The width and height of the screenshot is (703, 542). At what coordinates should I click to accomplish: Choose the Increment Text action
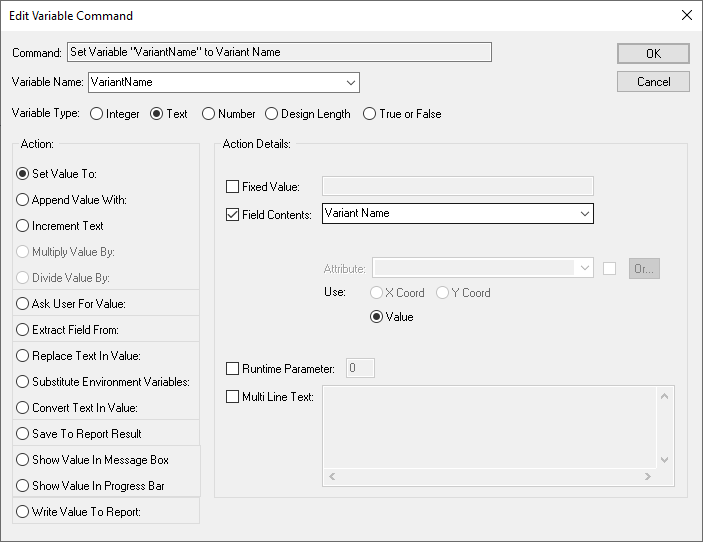(x=23, y=226)
